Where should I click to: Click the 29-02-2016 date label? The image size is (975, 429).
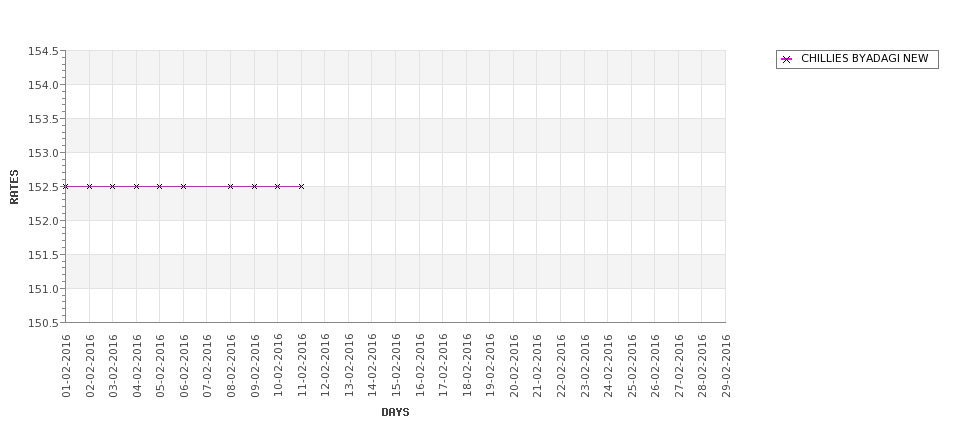[726, 366]
